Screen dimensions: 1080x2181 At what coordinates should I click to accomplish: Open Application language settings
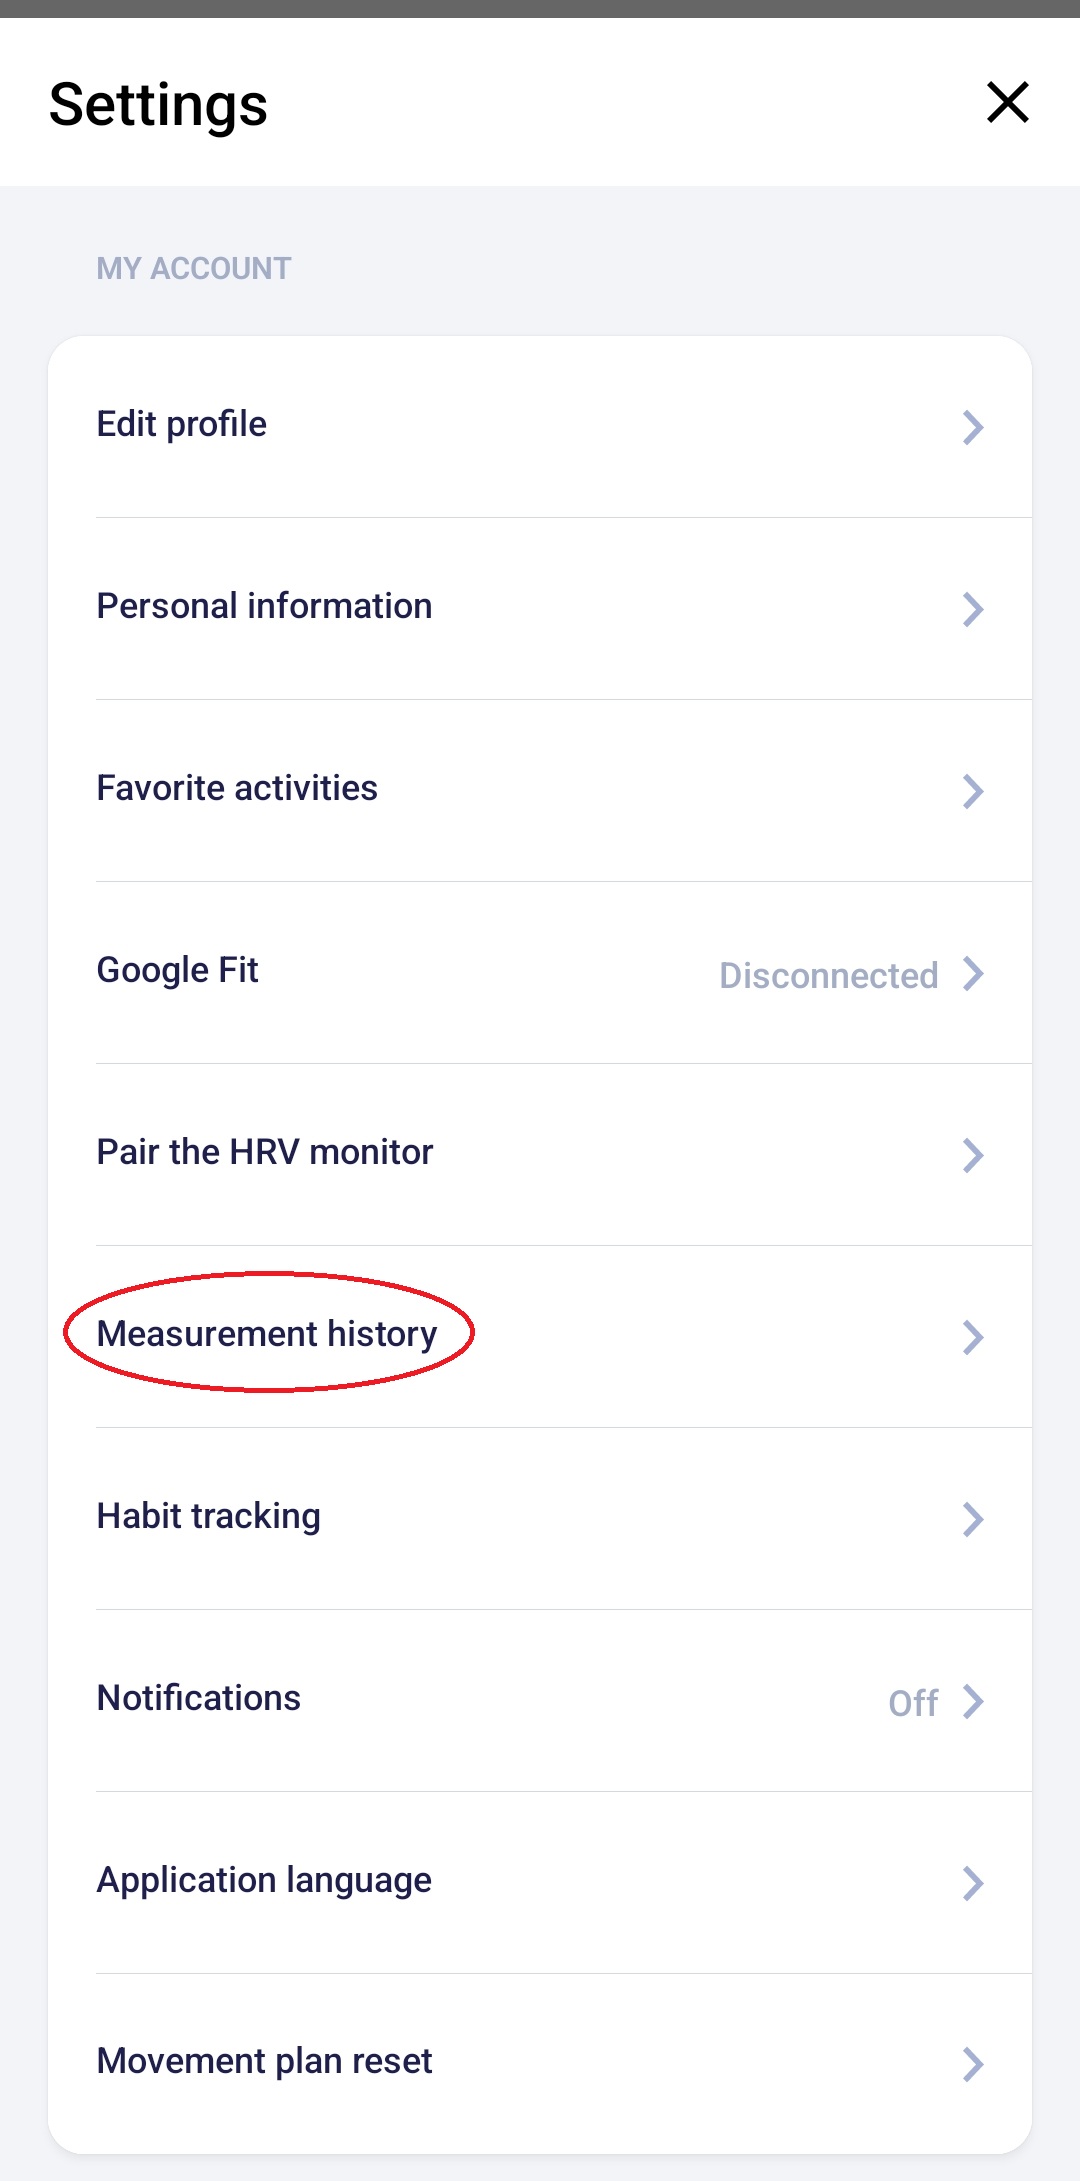[264, 1881]
